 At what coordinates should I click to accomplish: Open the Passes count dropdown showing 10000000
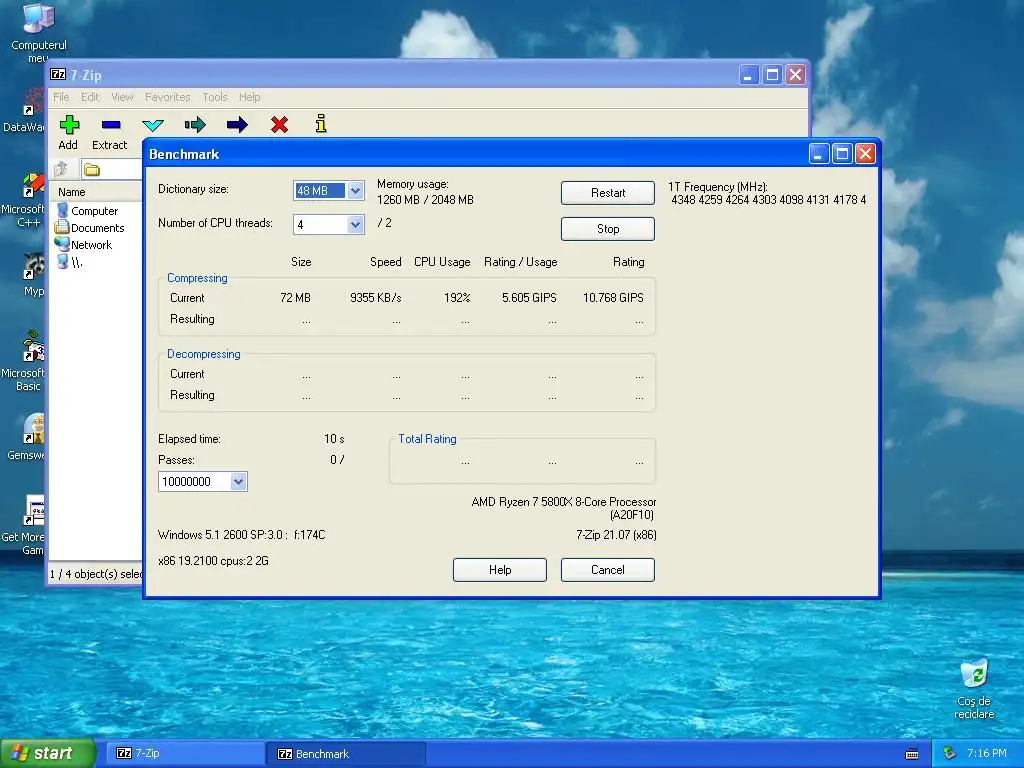coord(238,481)
